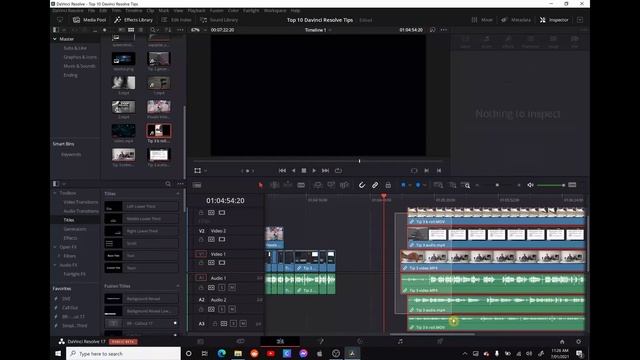Click the insert clip icon
This screenshot has height=360, width=640.
317,185
